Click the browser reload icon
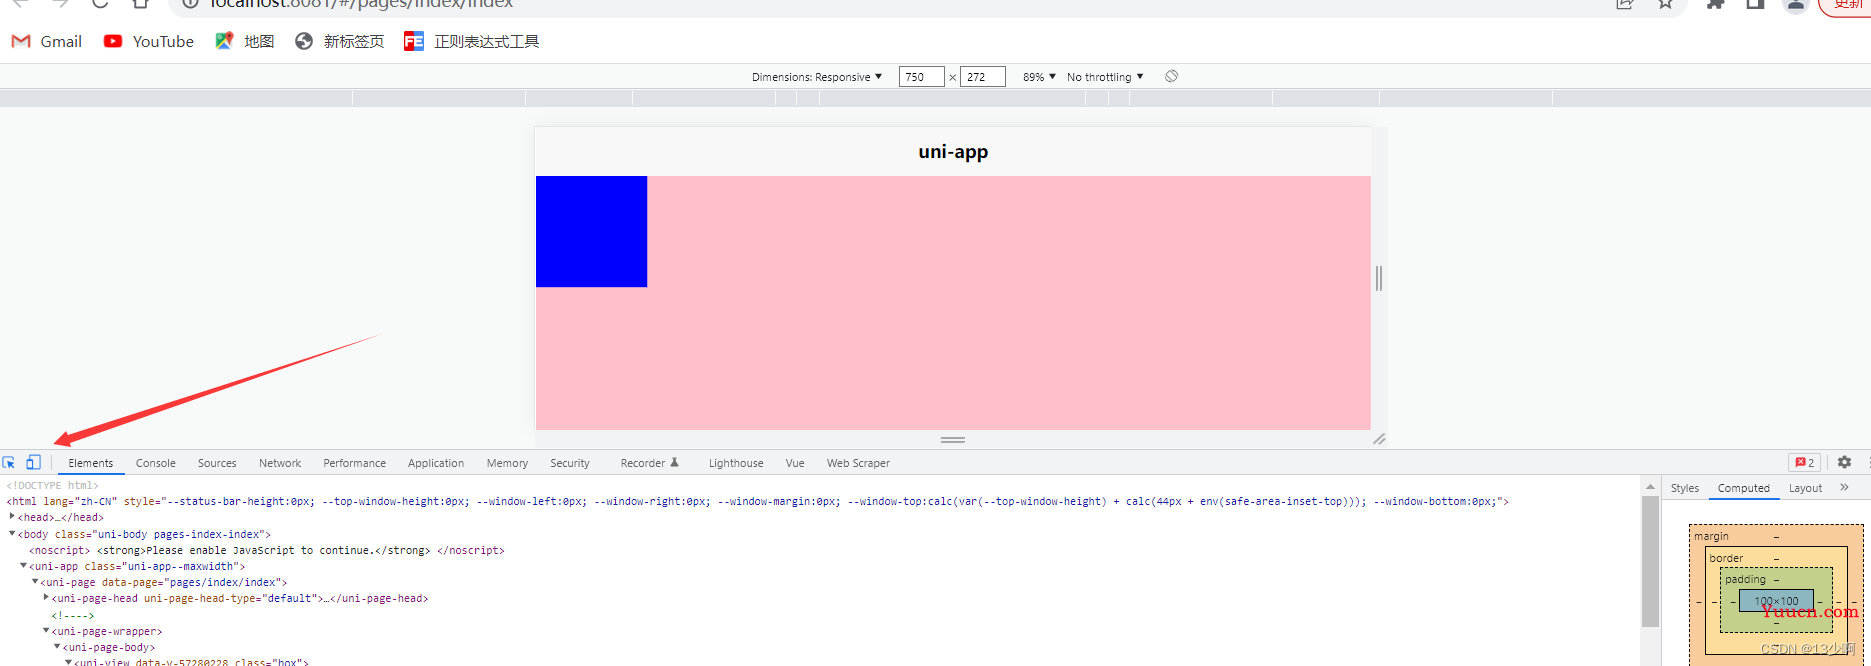Viewport: 1871px width, 666px height. point(100,4)
